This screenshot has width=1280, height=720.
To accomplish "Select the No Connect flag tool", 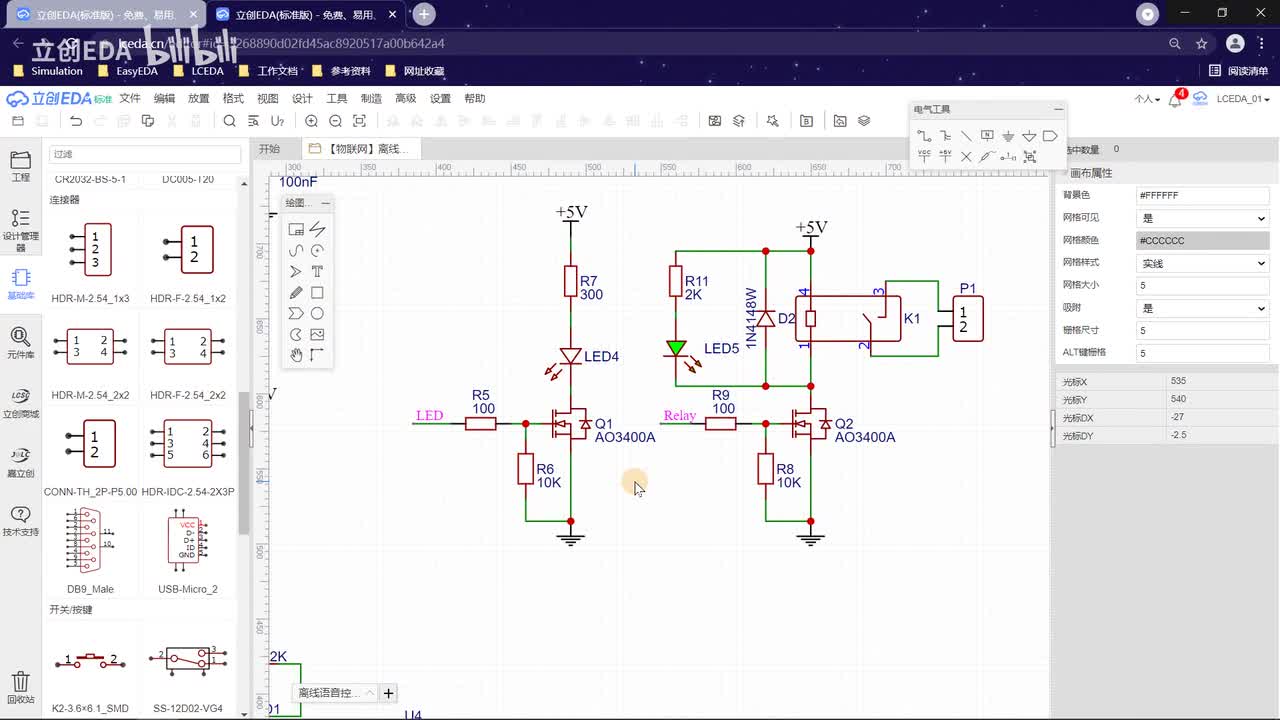I will click(x=966, y=157).
